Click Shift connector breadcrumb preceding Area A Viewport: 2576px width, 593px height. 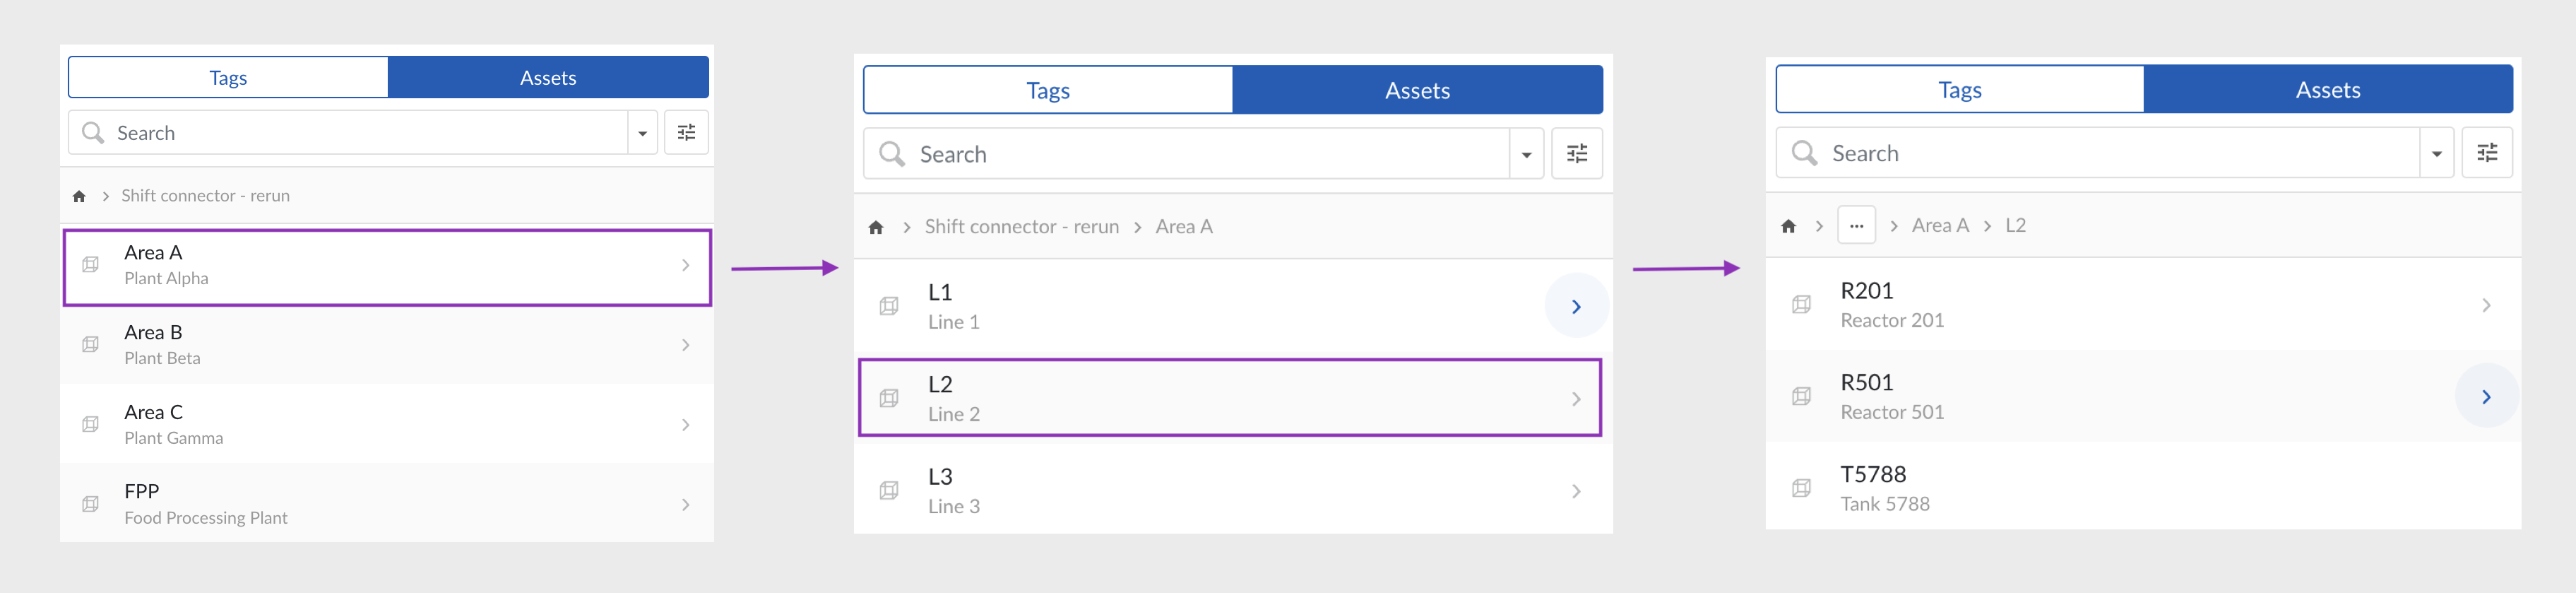(x=1021, y=227)
